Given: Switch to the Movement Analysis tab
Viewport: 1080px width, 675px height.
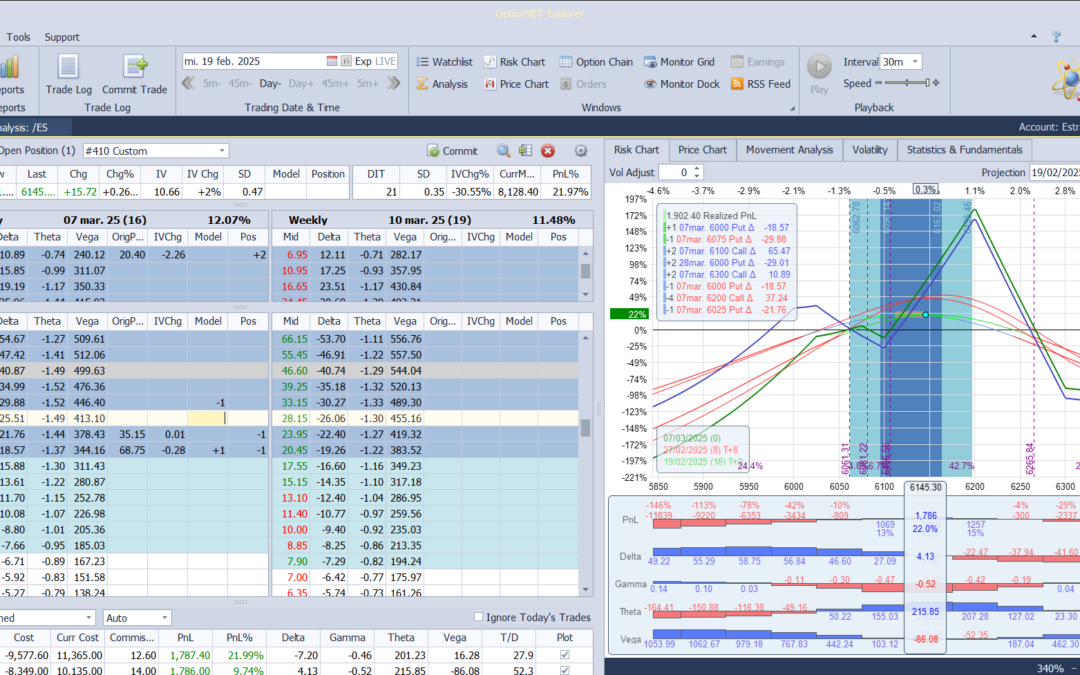Looking at the screenshot, I should coord(789,150).
